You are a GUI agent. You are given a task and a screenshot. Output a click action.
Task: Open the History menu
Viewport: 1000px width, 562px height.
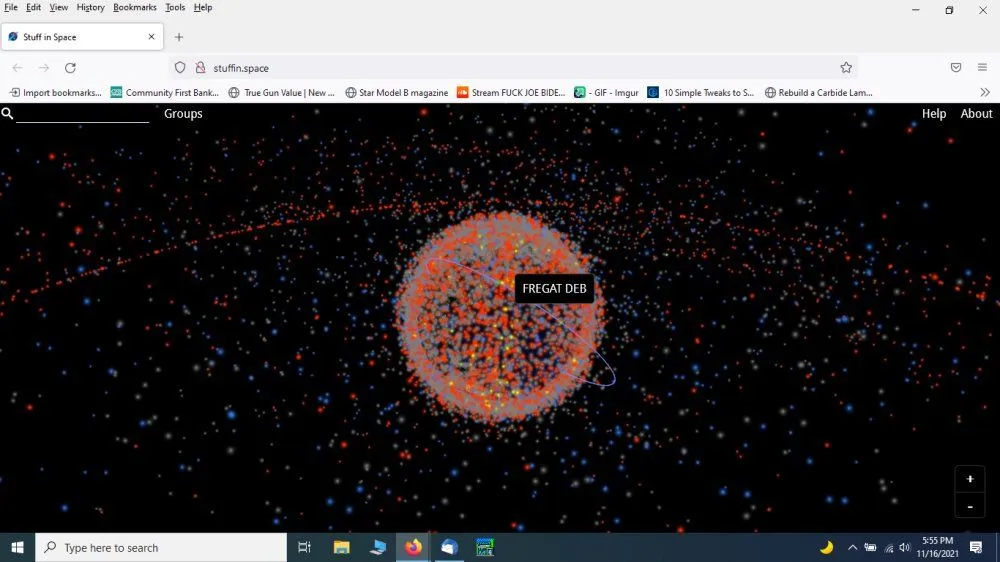pyautogui.click(x=91, y=8)
